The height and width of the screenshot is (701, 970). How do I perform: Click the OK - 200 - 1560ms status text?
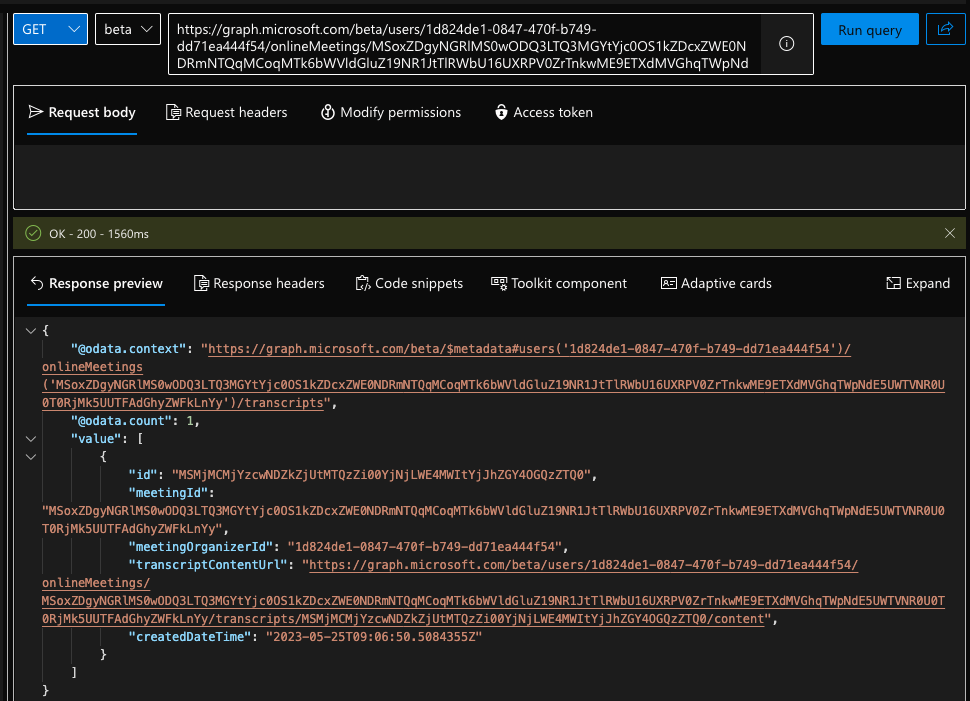[99, 234]
